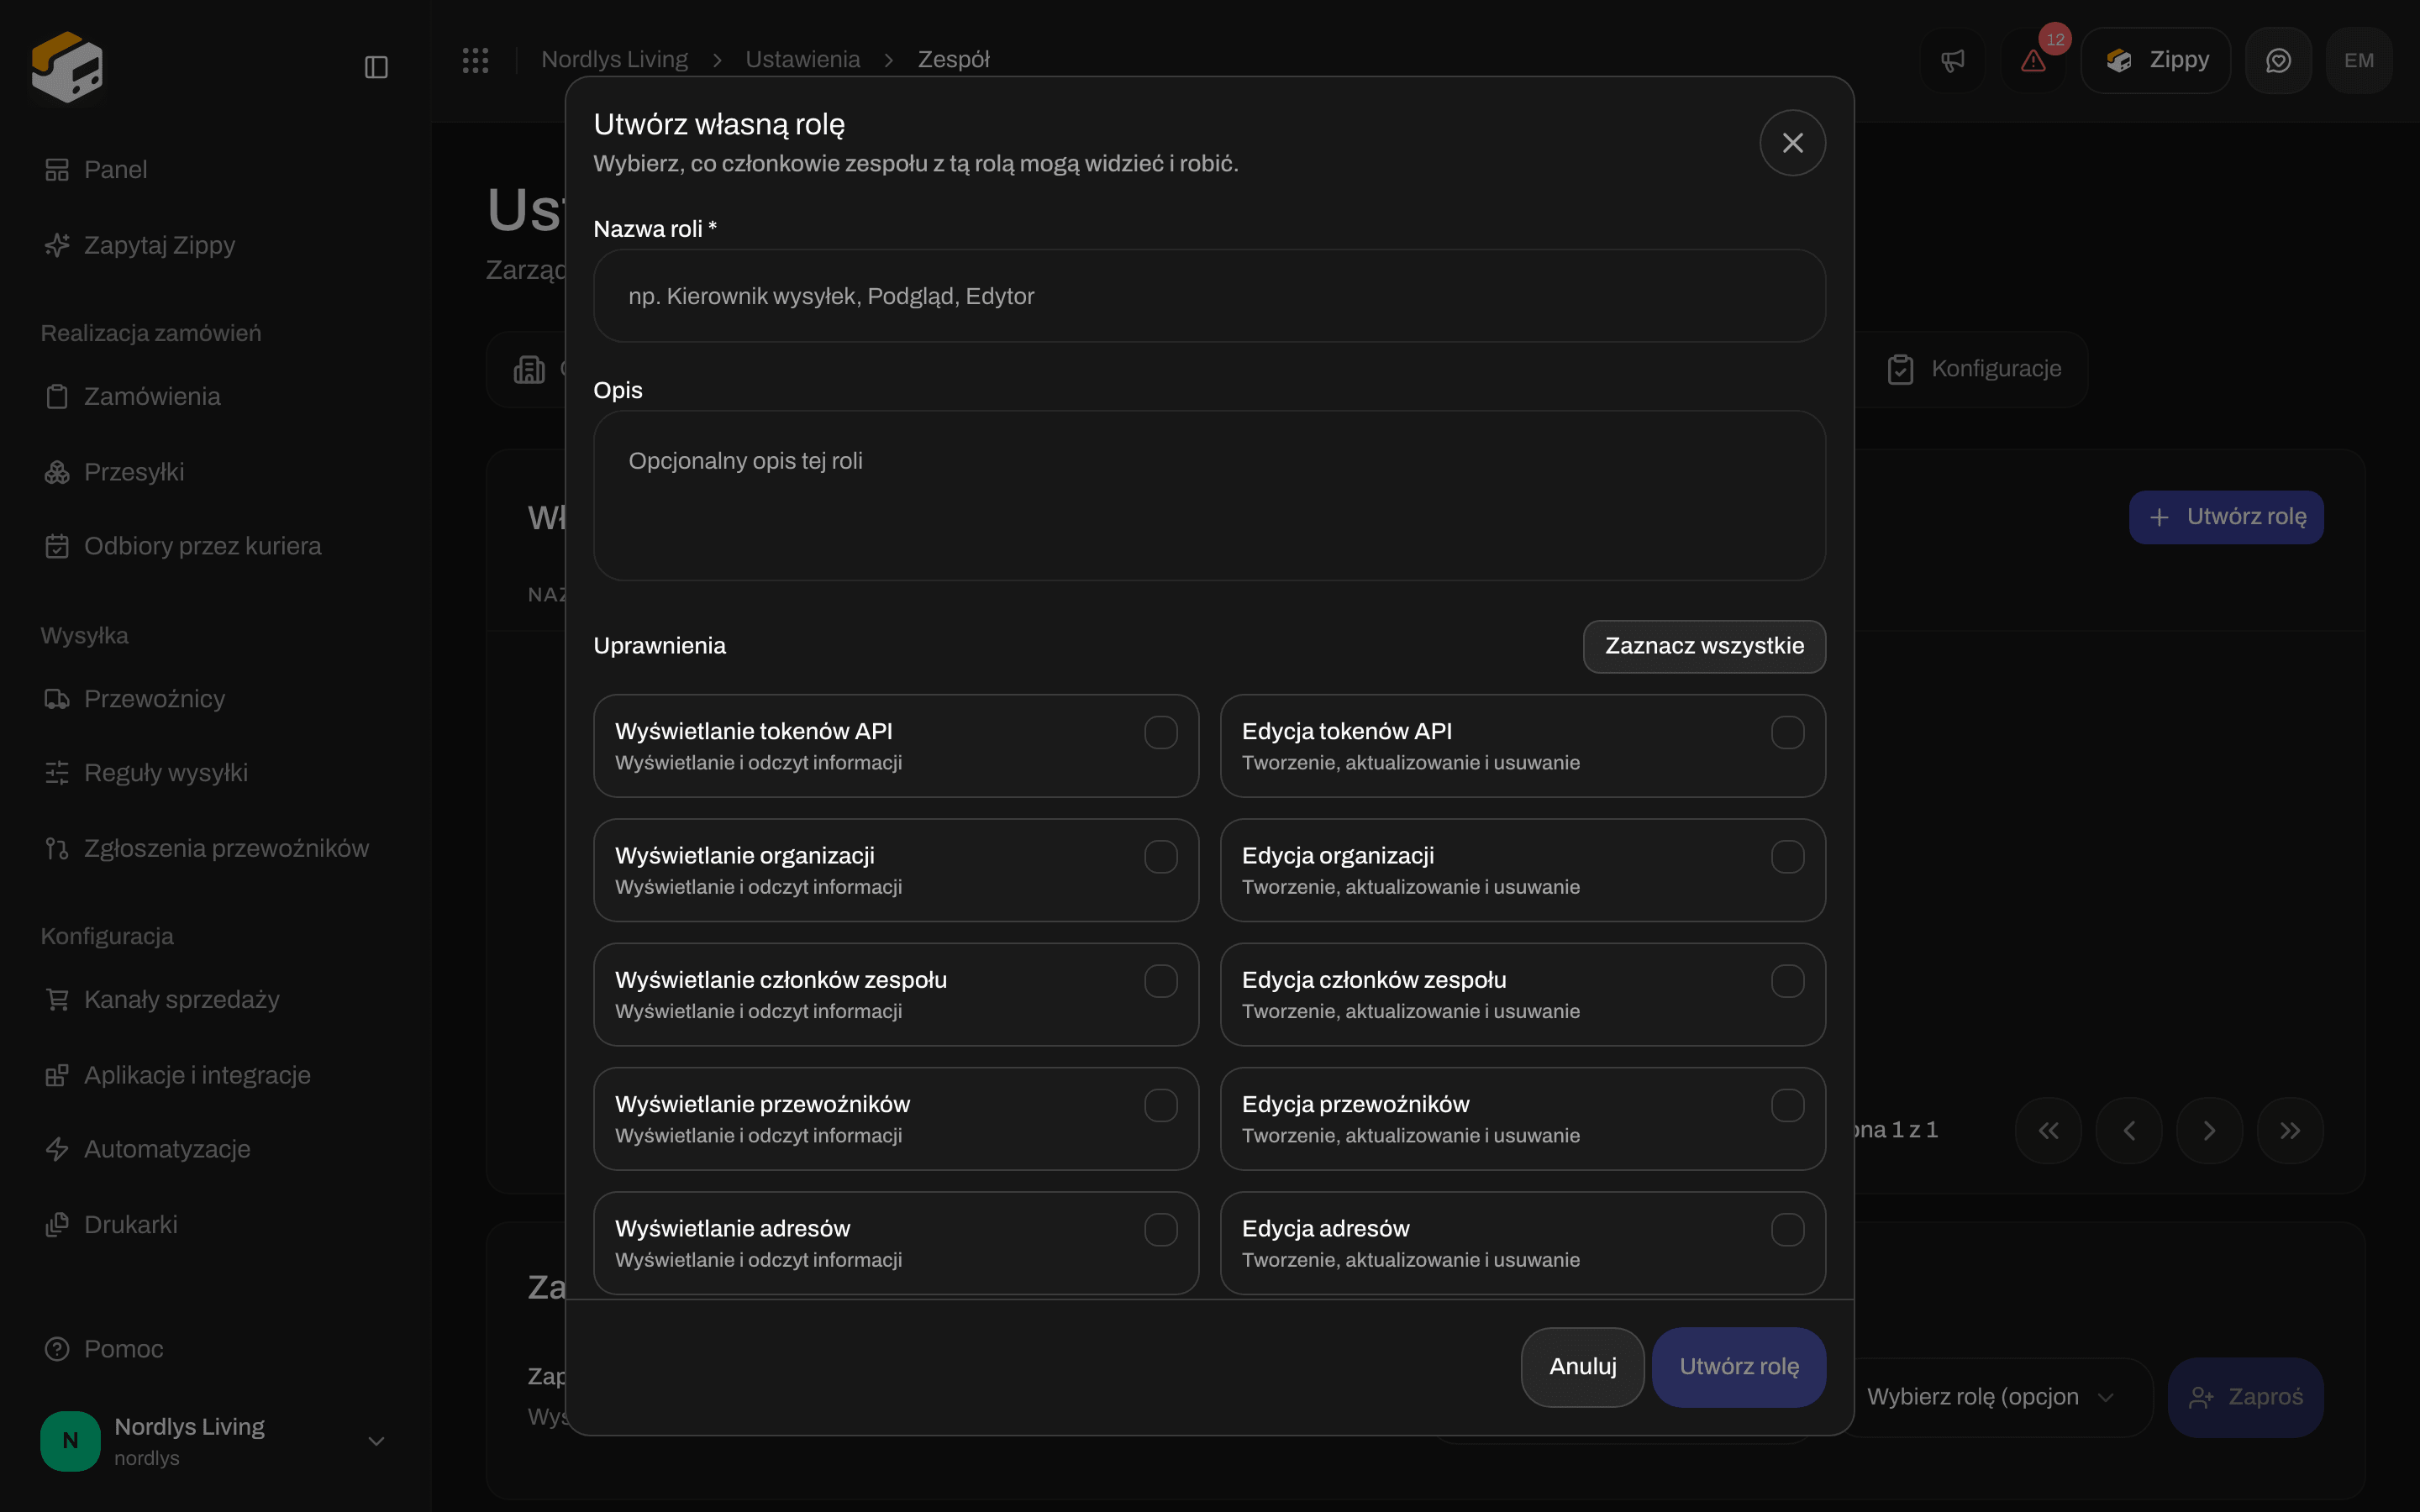Click the EM user avatar

click(x=2359, y=60)
